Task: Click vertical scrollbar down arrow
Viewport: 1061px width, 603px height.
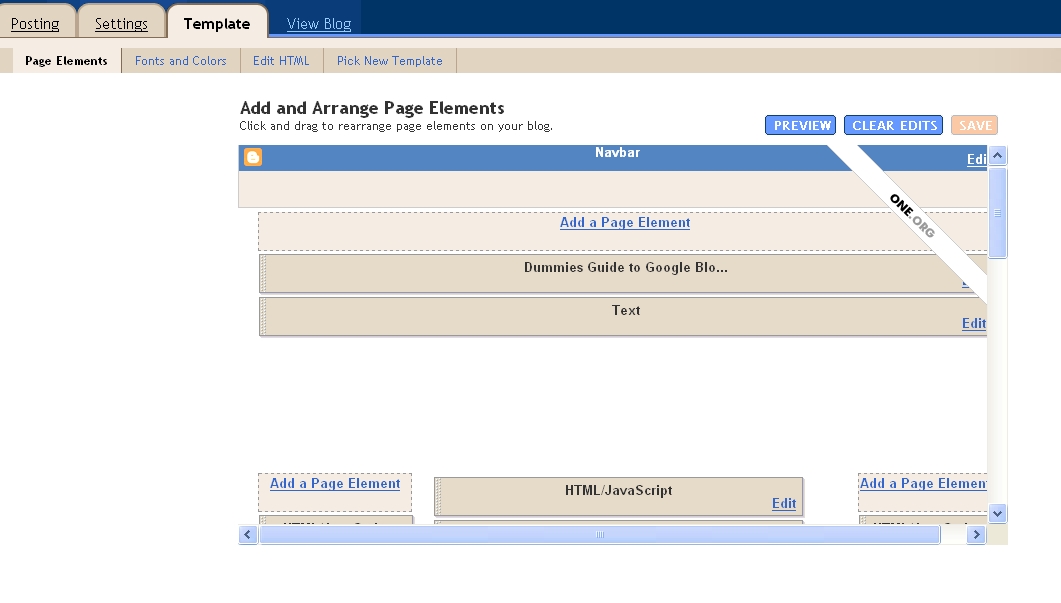Action: point(997,514)
